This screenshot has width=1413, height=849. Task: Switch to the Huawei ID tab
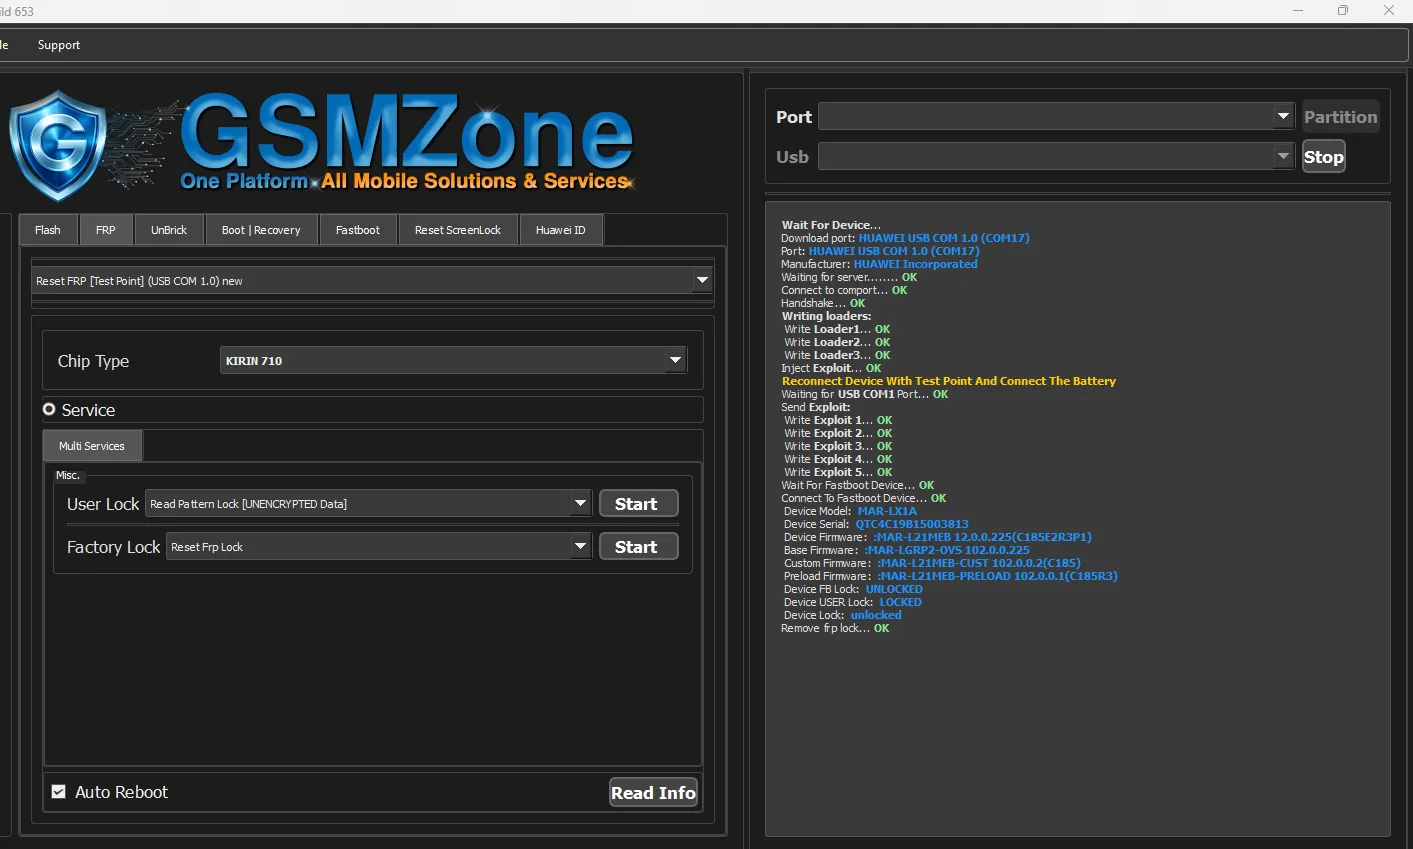[561, 230]
